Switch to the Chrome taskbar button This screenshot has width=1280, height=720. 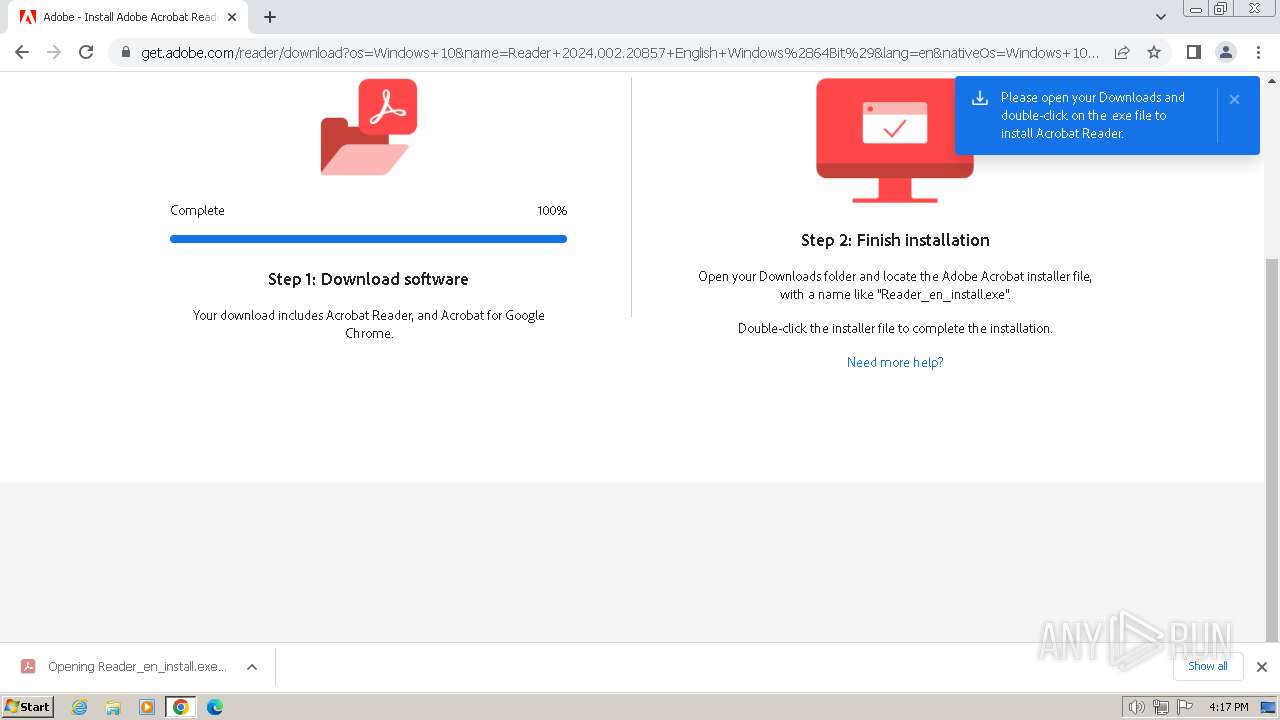181,707
